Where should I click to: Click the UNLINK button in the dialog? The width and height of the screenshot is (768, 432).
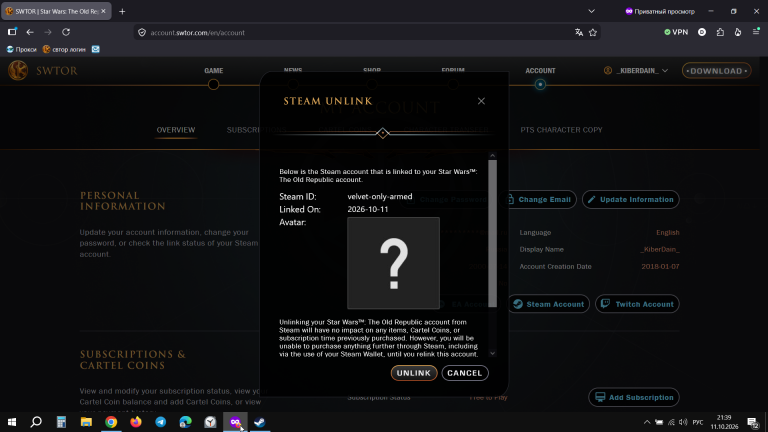point(414,373)
